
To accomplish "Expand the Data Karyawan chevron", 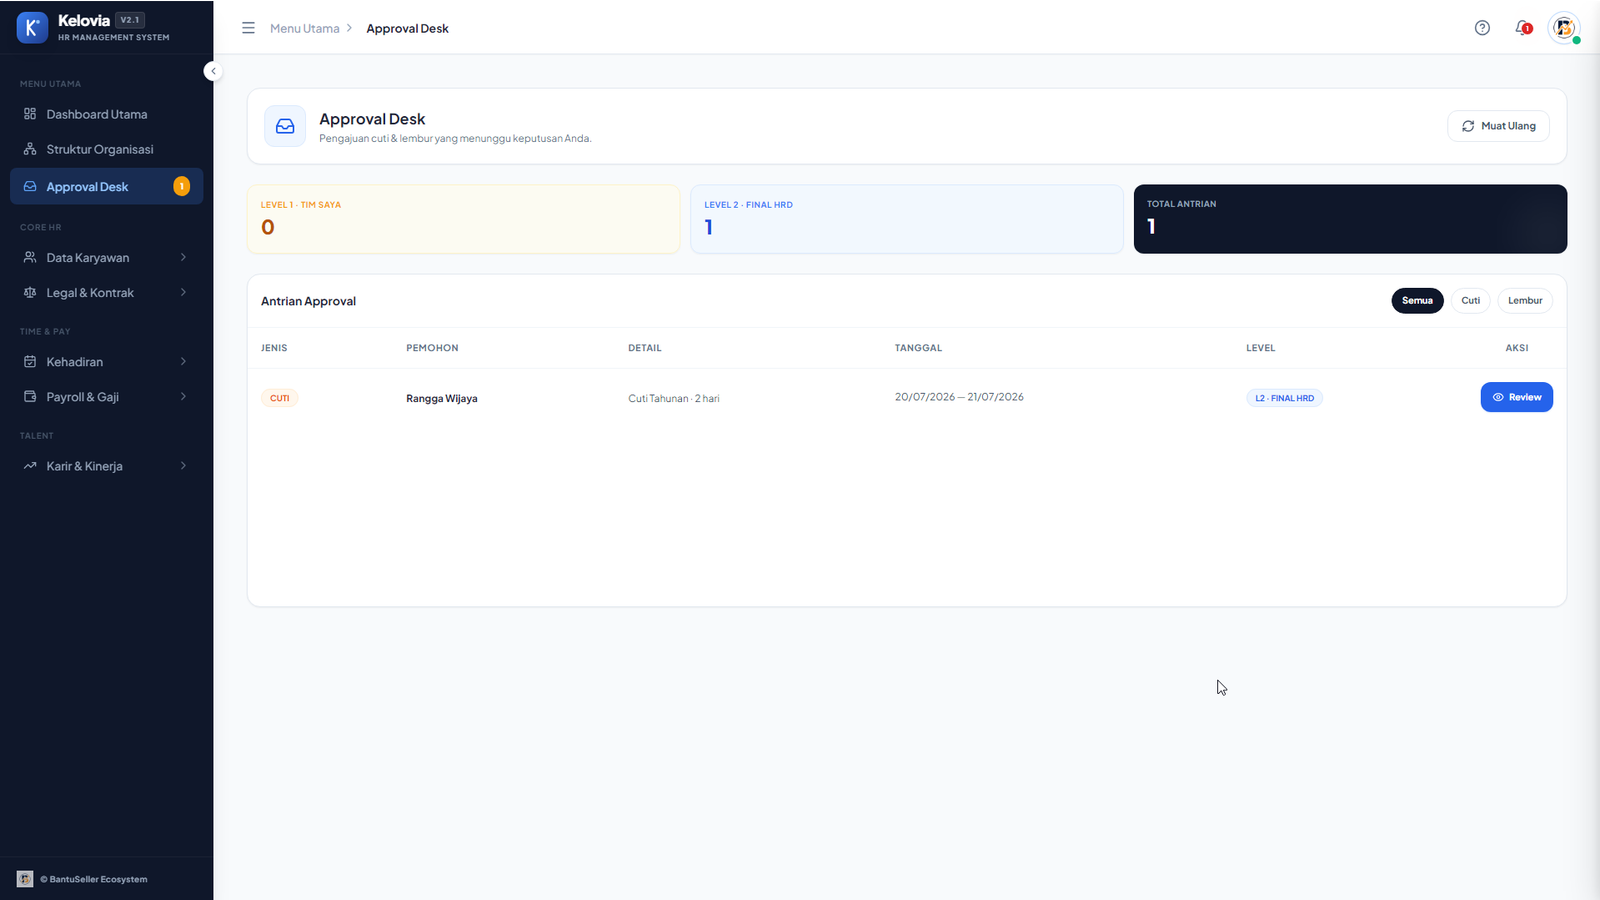I will click(183, 257).
